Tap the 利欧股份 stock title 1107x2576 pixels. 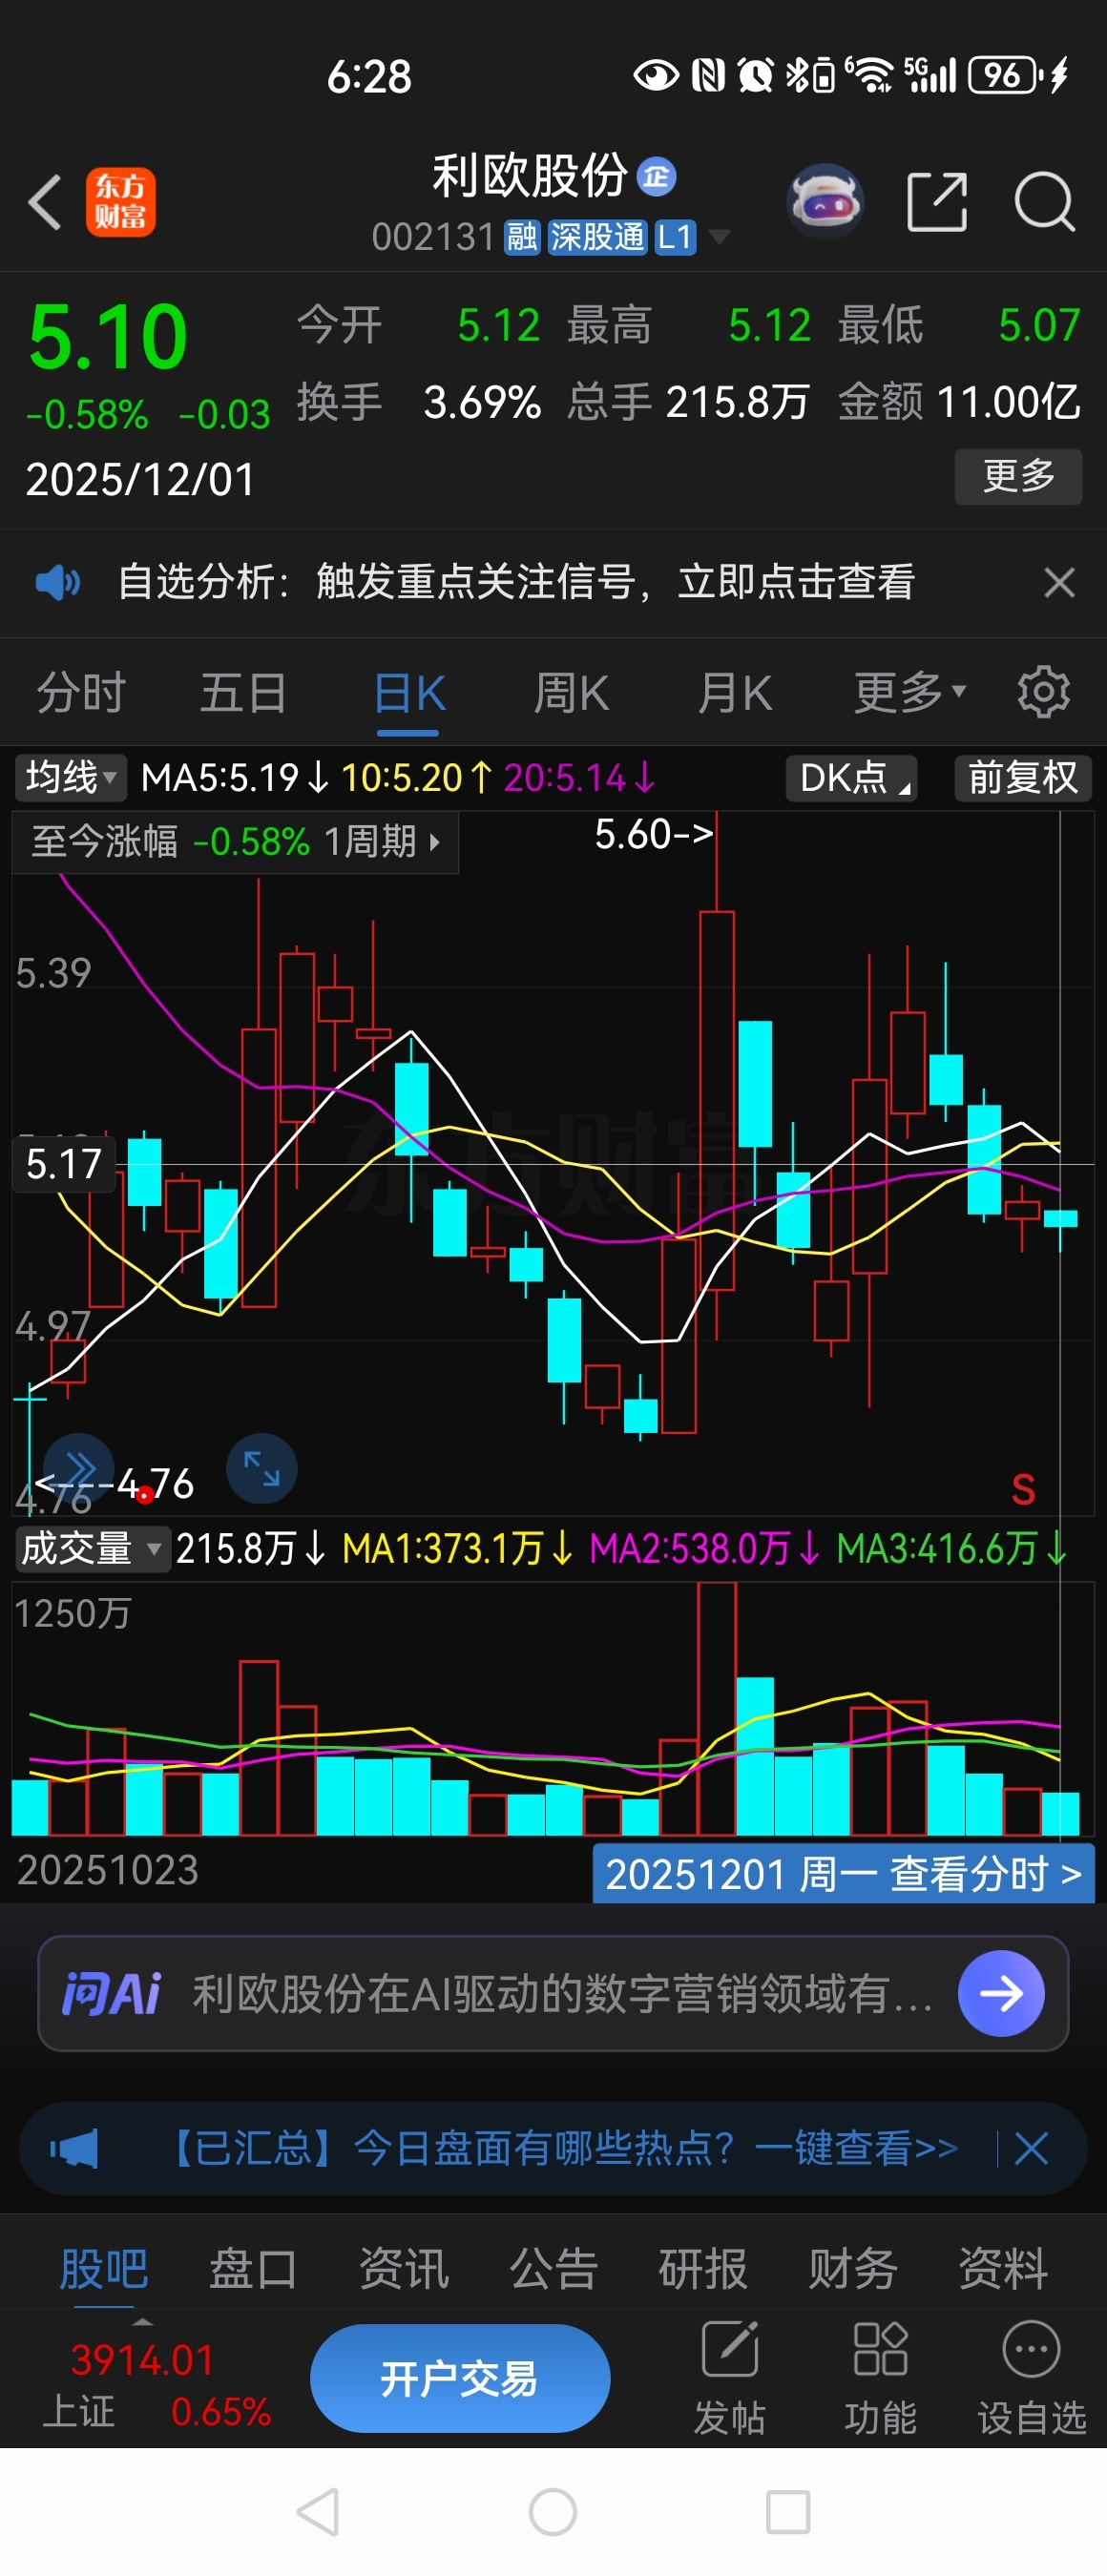pyautogui.click(x=530, y=176)
